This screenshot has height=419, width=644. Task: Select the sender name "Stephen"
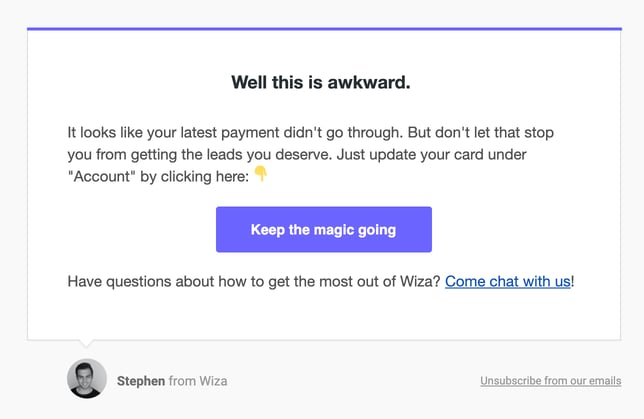[140, 381]
